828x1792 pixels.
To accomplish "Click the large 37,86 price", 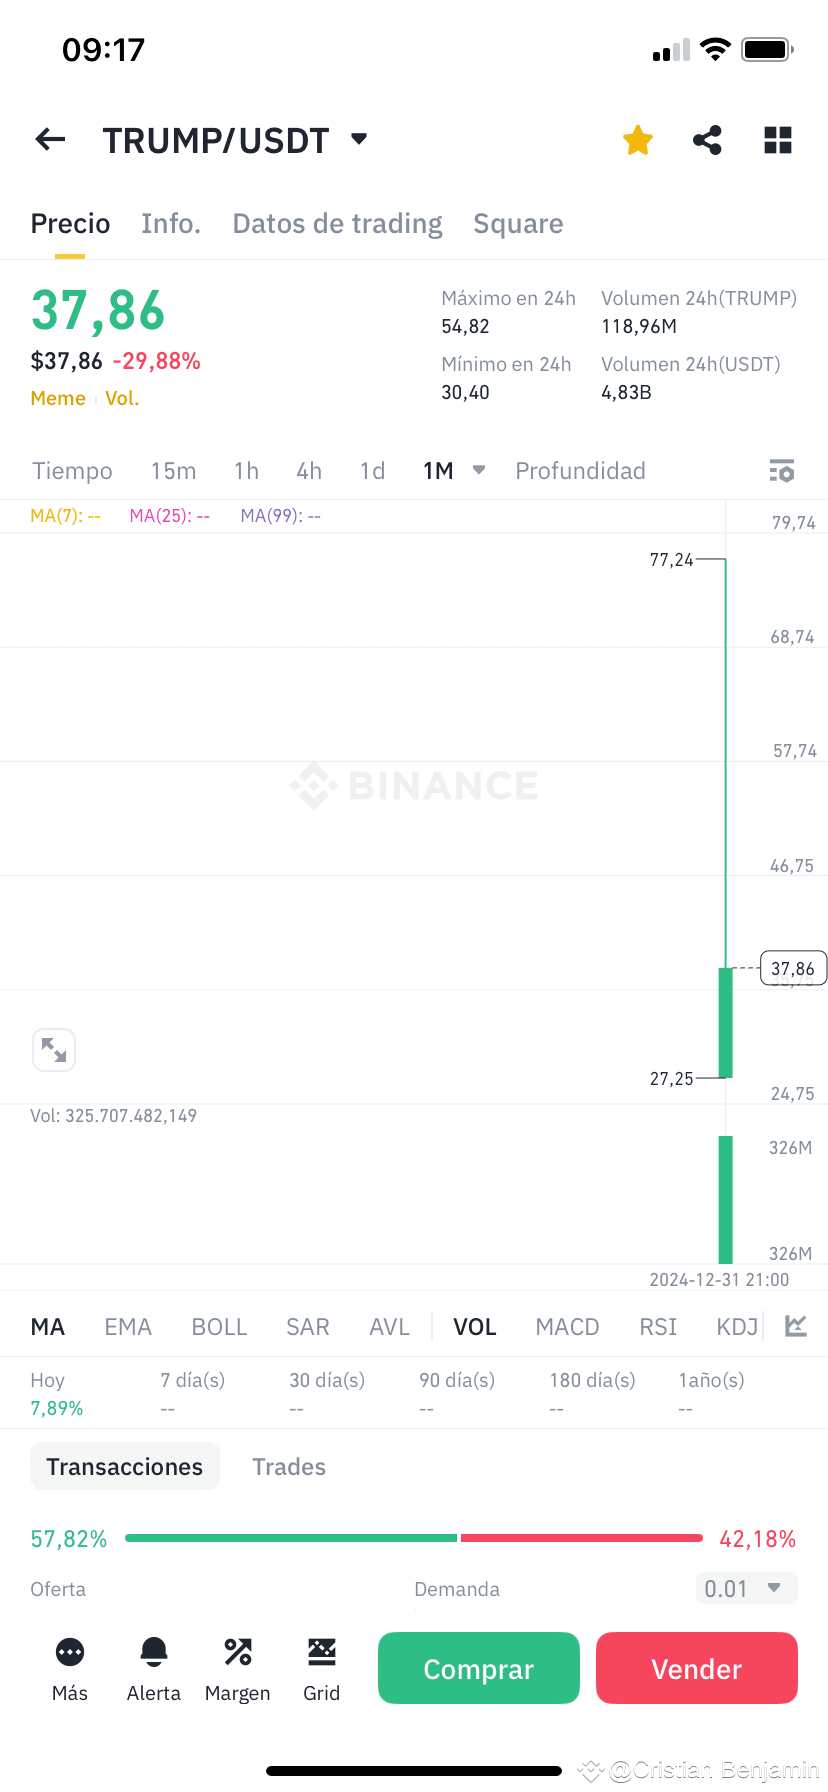I will tap(98, 310).
